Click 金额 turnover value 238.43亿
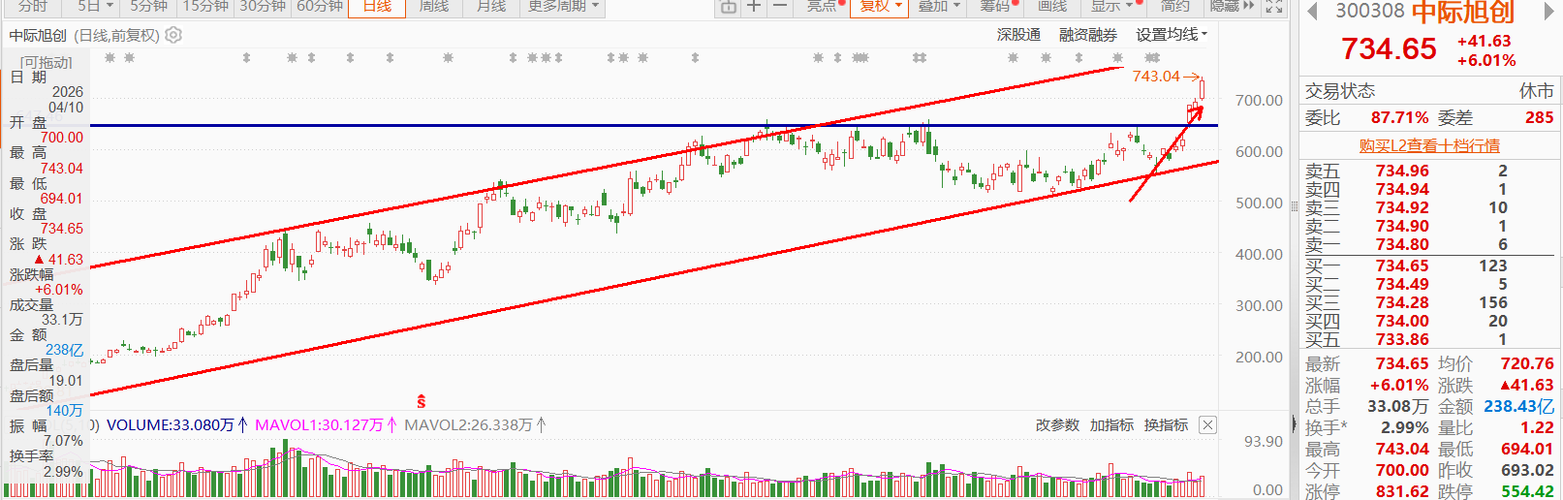 [1517, 406]
